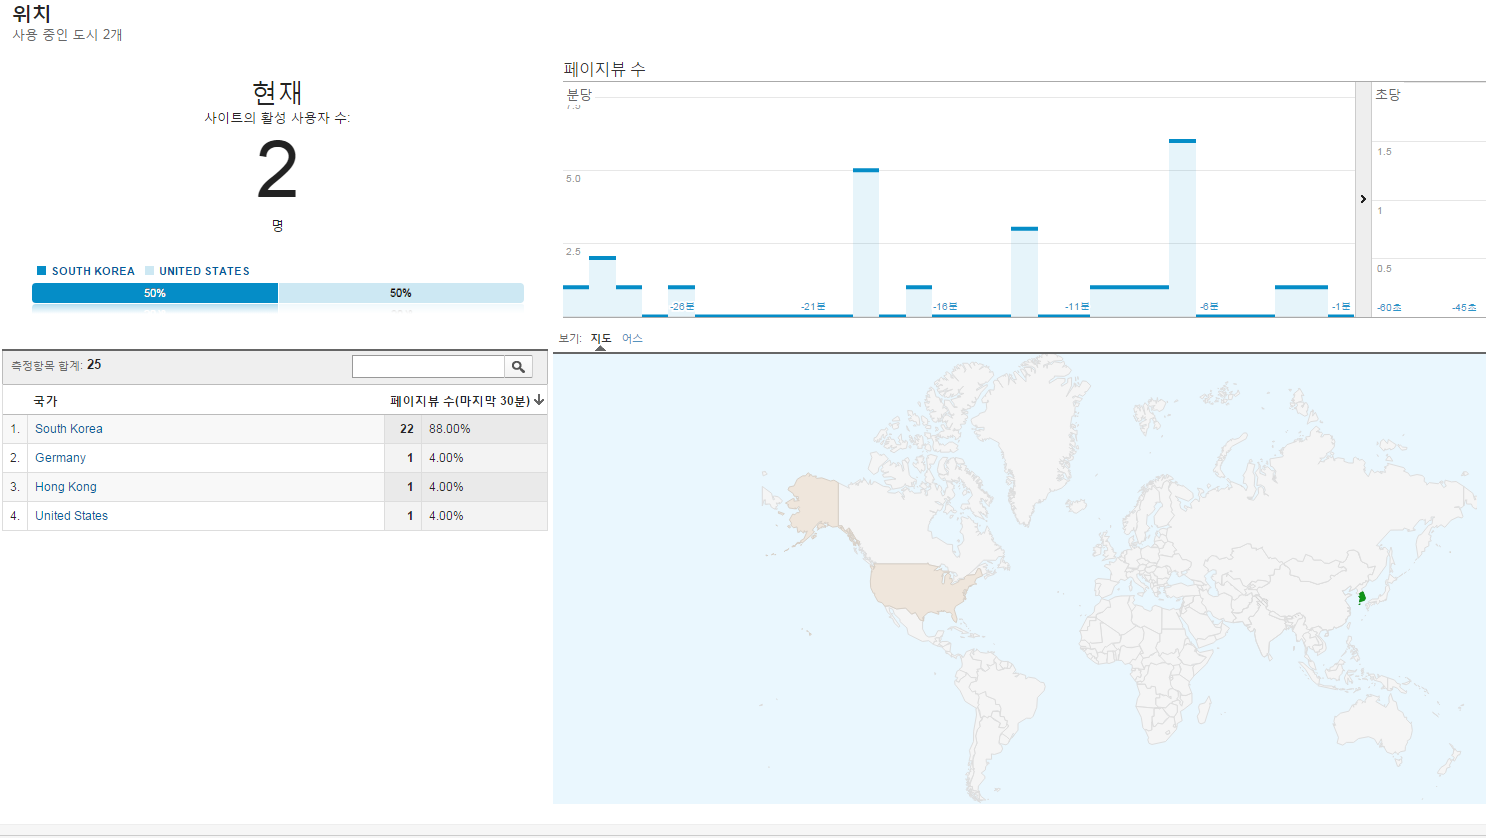The width and height of the screenshot is (1486, 838).
Task: Click the magnifier search icon button
Action: 518,367
